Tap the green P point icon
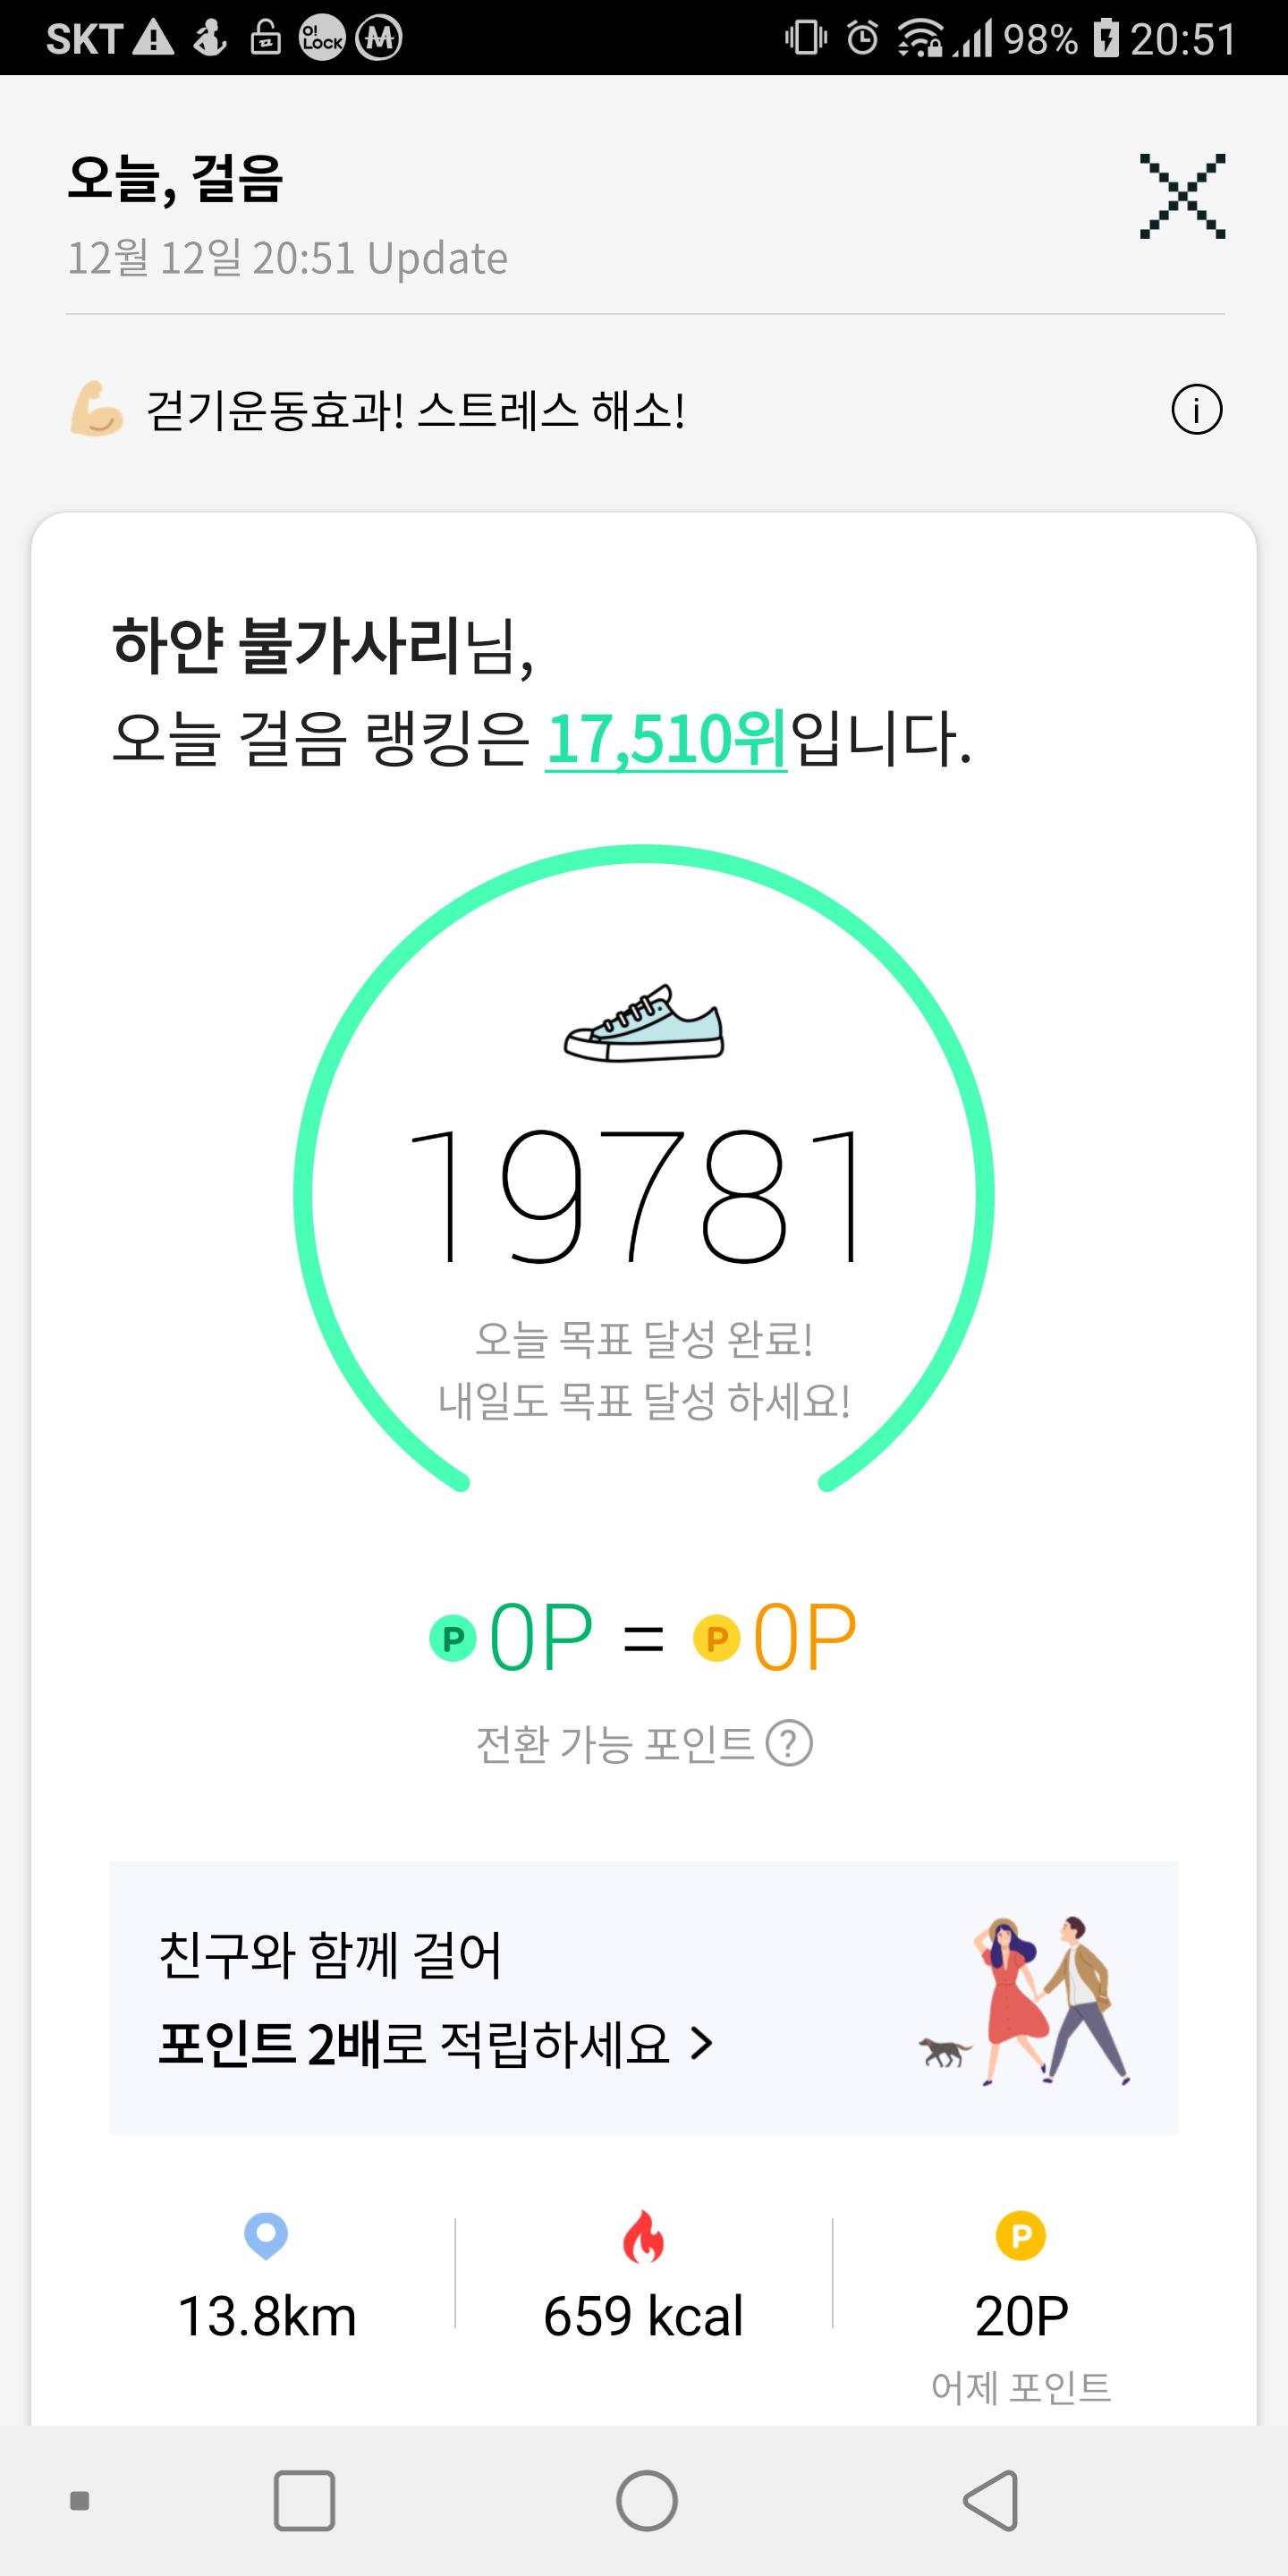1288x2576 pixels. coord(453,1638)
